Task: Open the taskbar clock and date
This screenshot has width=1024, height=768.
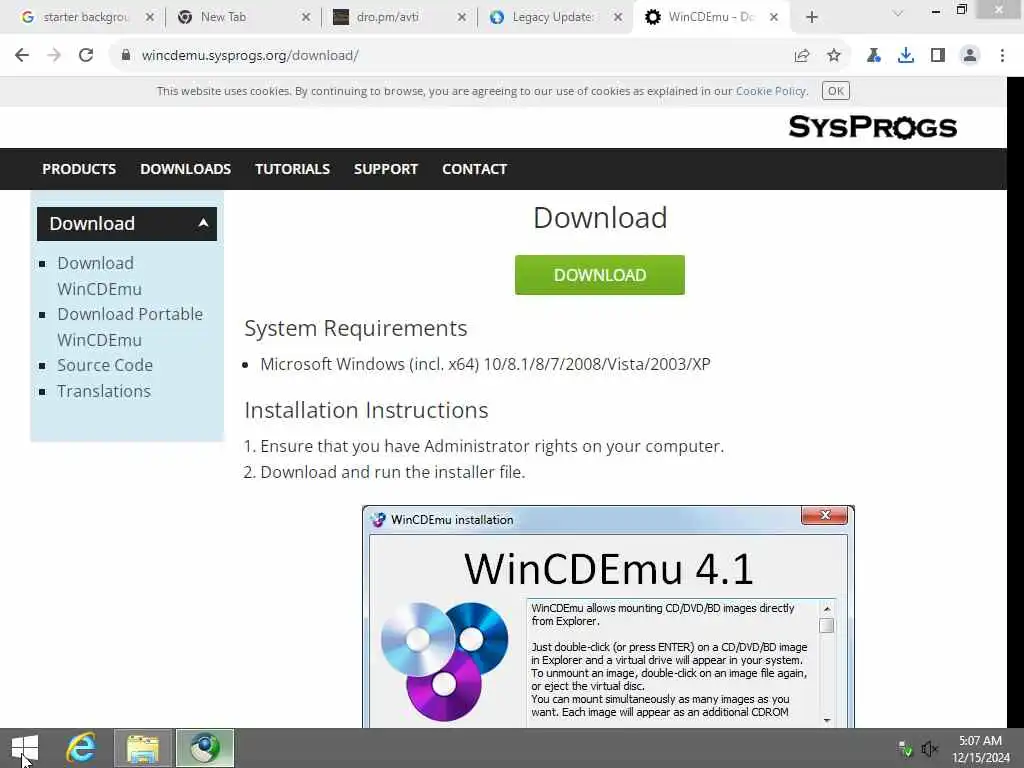Action: pyautogui.click(x=980, y=749)
